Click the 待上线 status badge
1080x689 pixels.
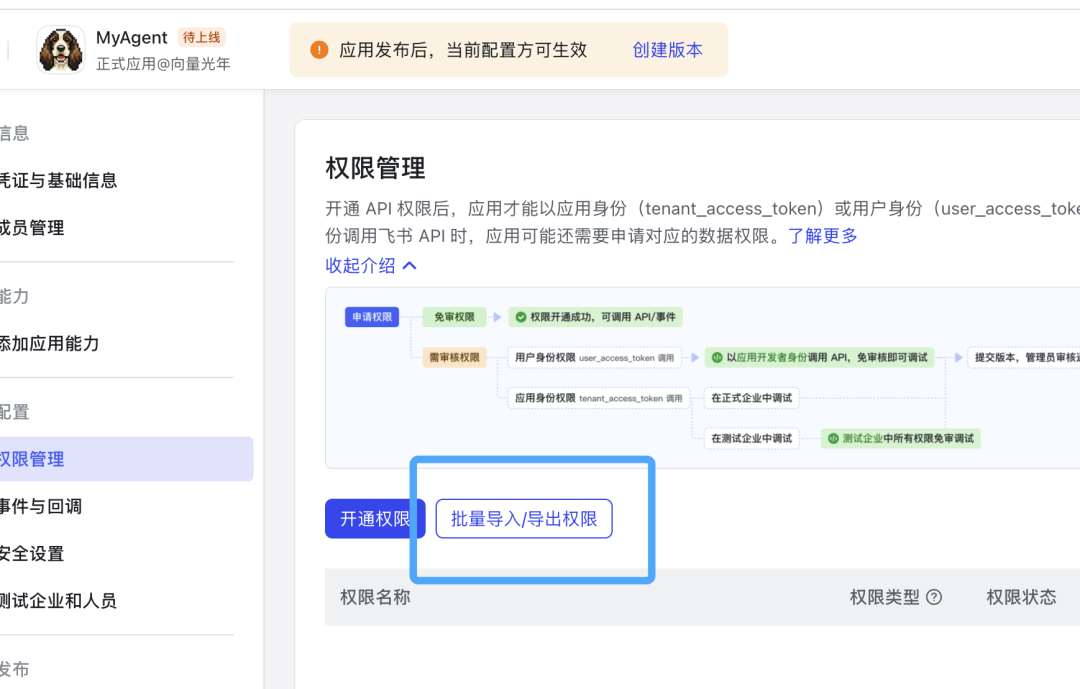coord(200,37)
